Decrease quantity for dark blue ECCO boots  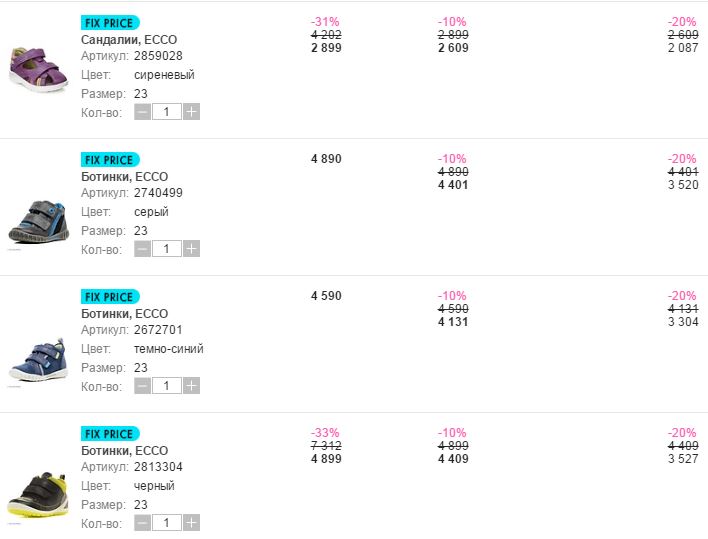pos(143,386)
